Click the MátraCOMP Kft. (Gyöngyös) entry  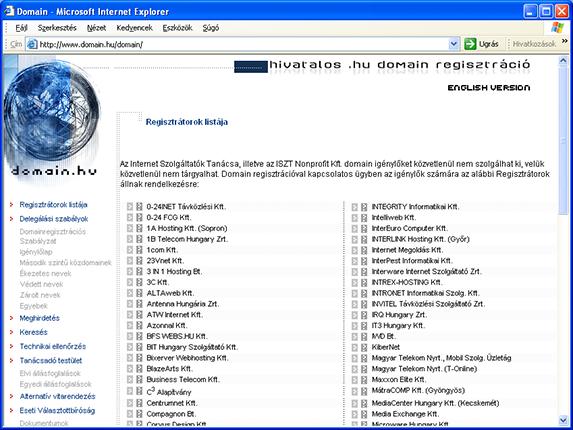418,391
